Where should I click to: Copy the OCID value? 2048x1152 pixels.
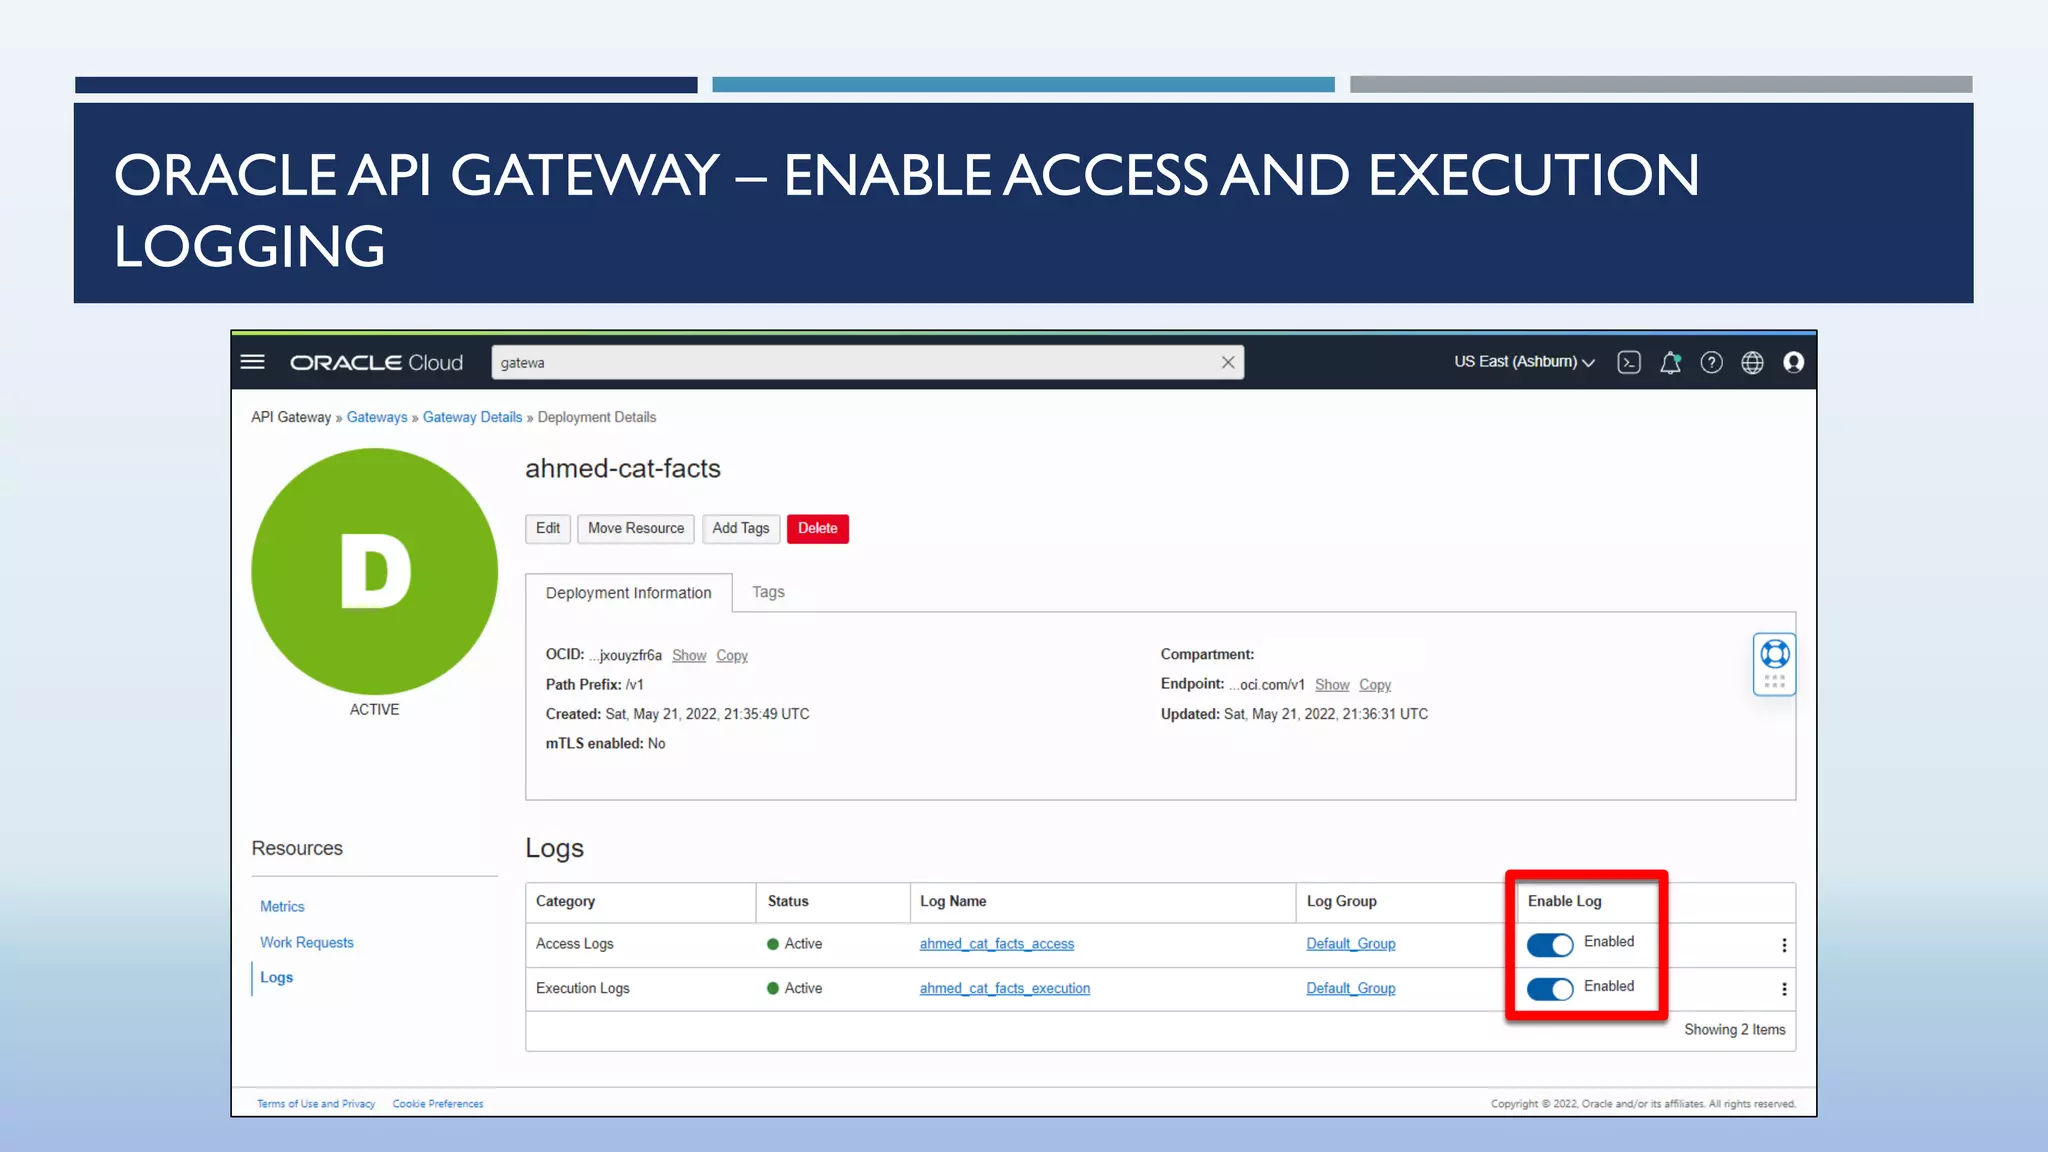(x=732, y=655)
